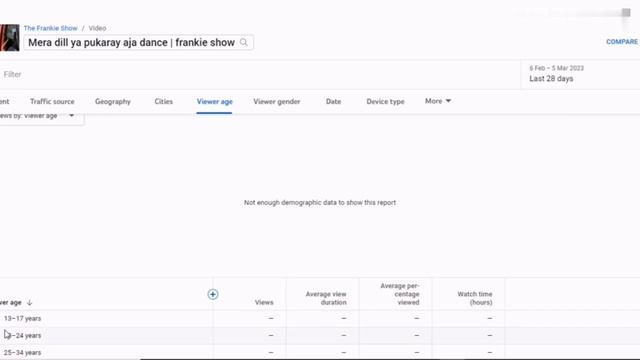Switch to Device type tab
The image size is (640, 360).
[x=385, y=102]
